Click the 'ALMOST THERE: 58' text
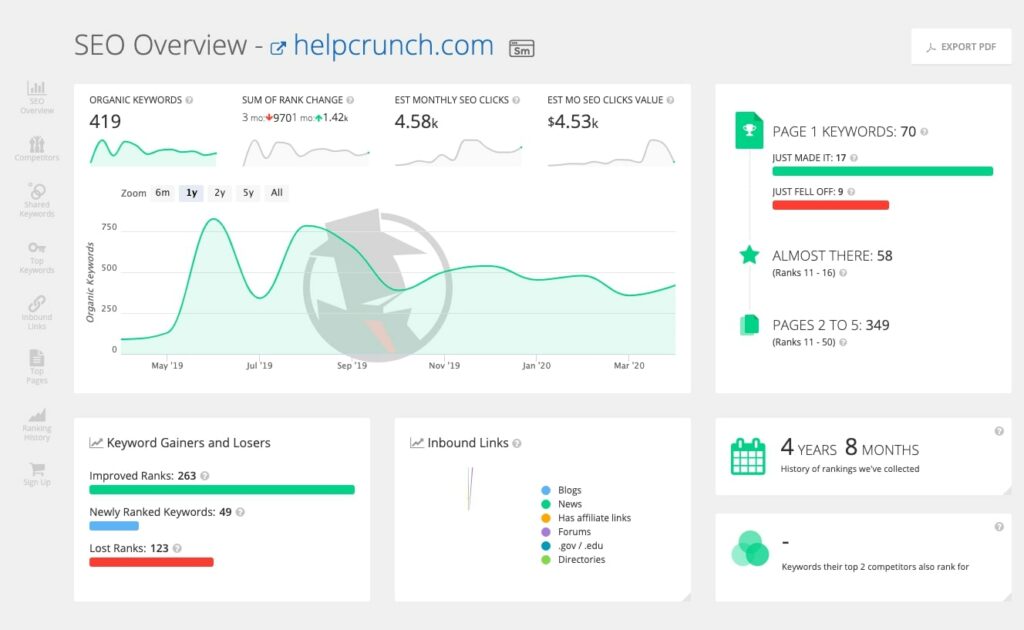 [832, 256]
